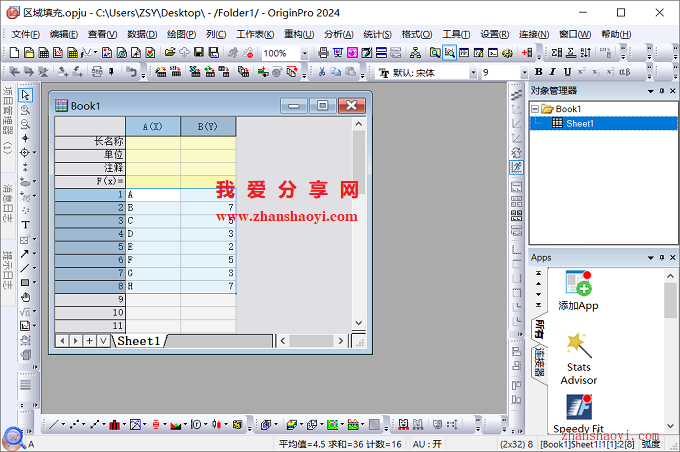Open the 工作表(K) menu
Screen dimensions: 680x452
tap(255, 34)
